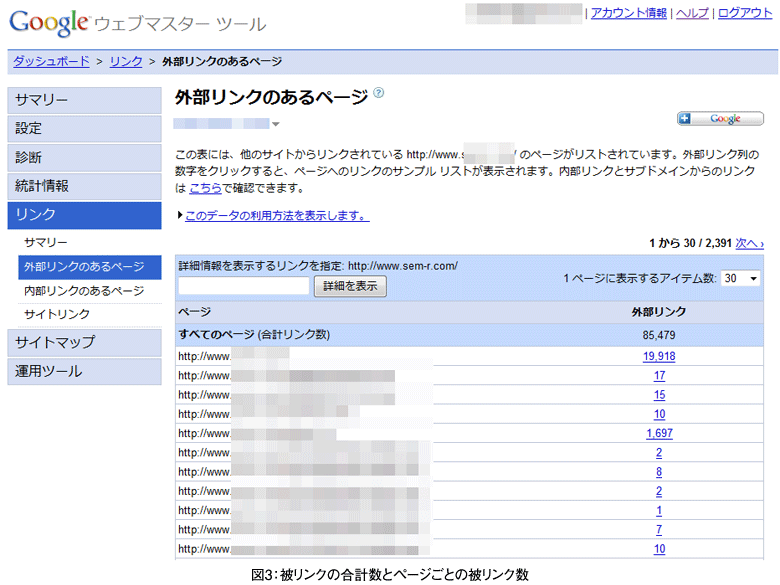Click すべてのページ (合計リンク数) row label
This screenshot has width=780, height=585.
[x=254, y=334]
